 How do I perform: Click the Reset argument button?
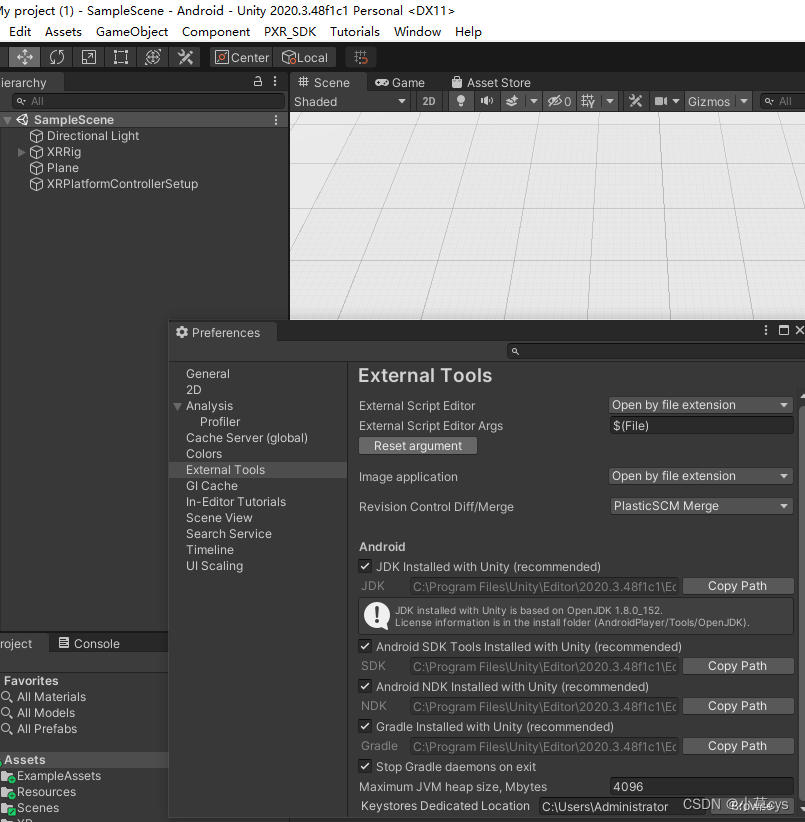click(417, 445)
